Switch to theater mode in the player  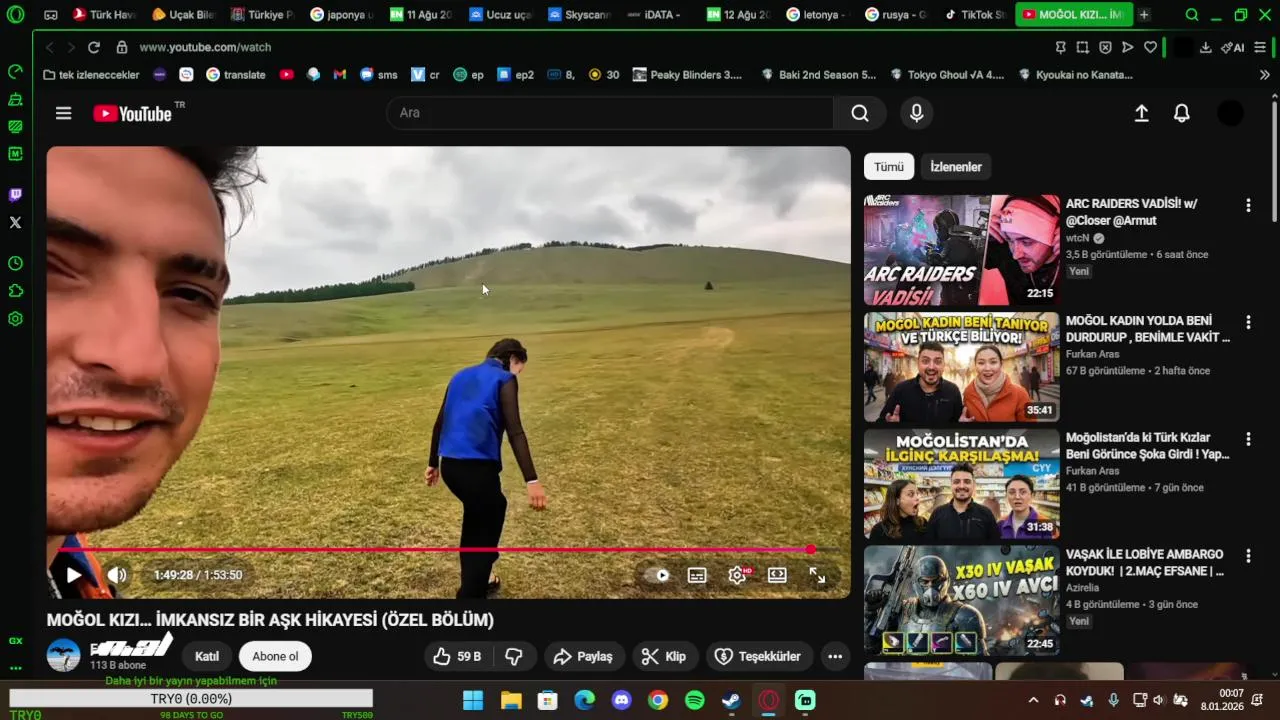777,575
